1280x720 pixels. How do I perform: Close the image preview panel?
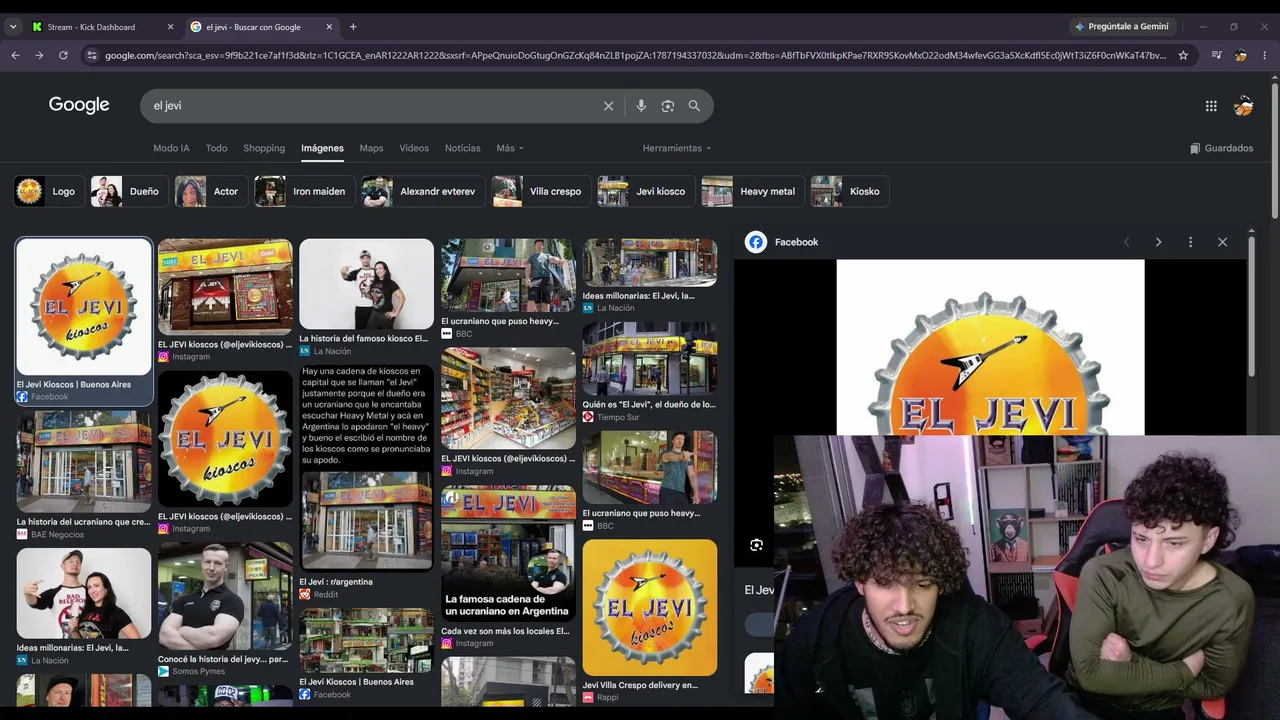[1222, 242]
